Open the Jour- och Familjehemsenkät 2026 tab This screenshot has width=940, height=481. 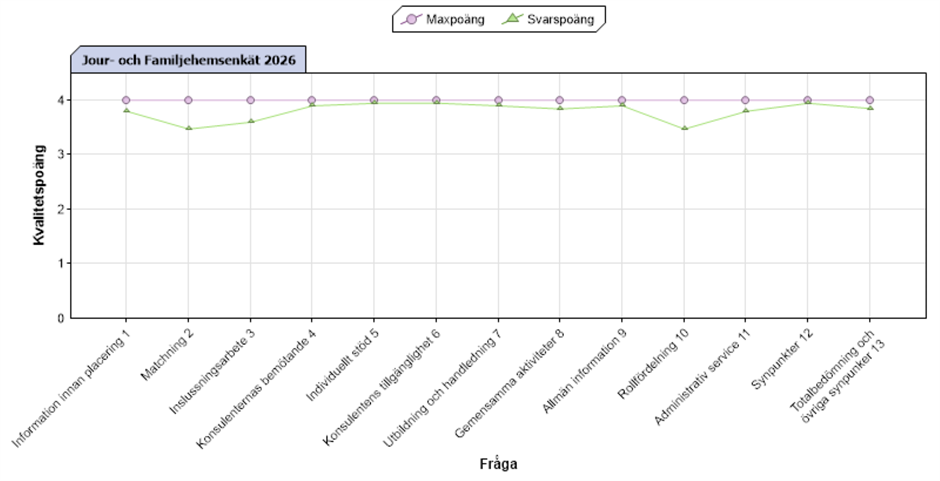pos(189,60)
